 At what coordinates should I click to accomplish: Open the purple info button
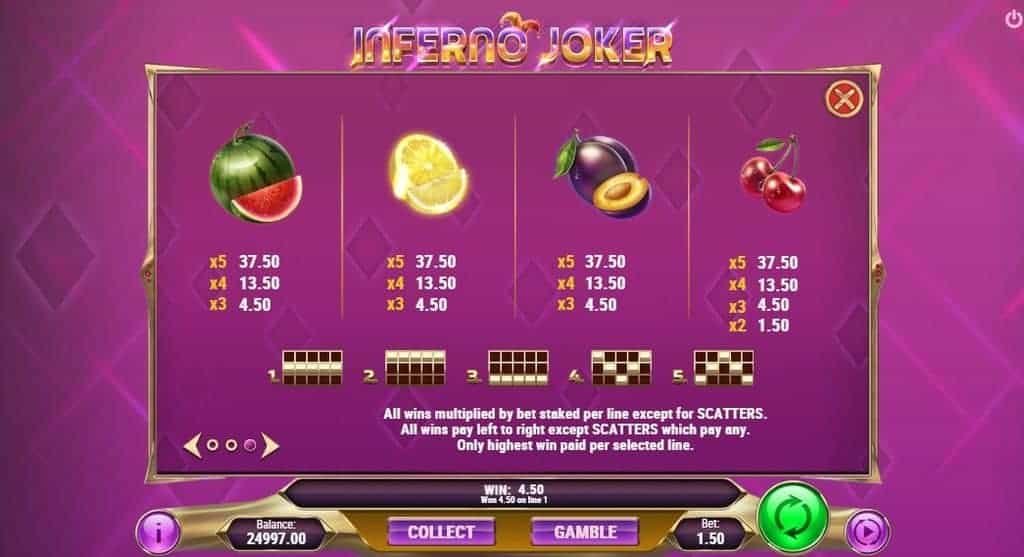[157, 532]
